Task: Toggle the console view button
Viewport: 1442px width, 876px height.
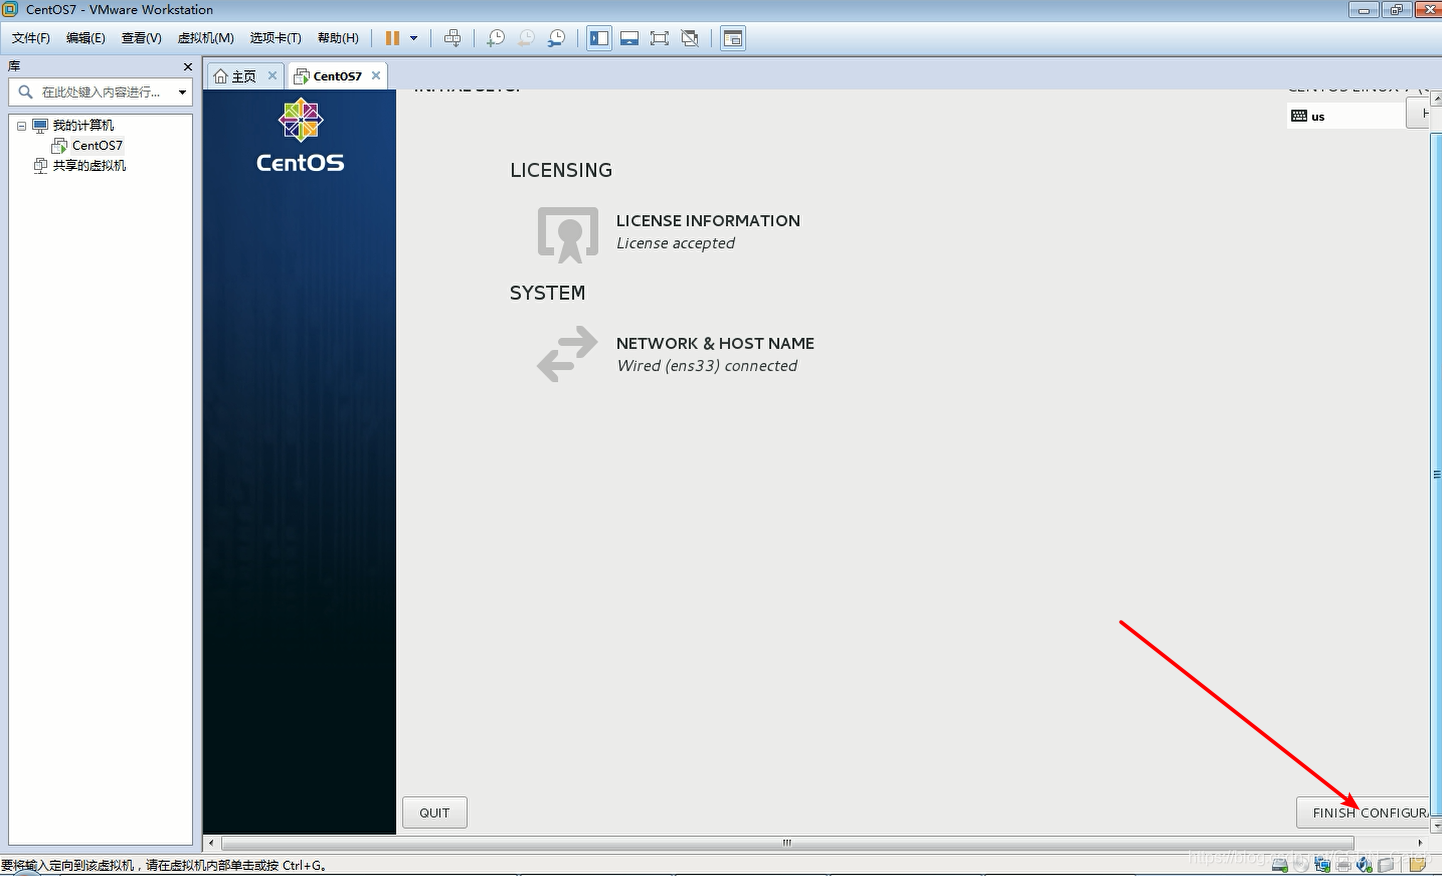Action: point(733,38)
